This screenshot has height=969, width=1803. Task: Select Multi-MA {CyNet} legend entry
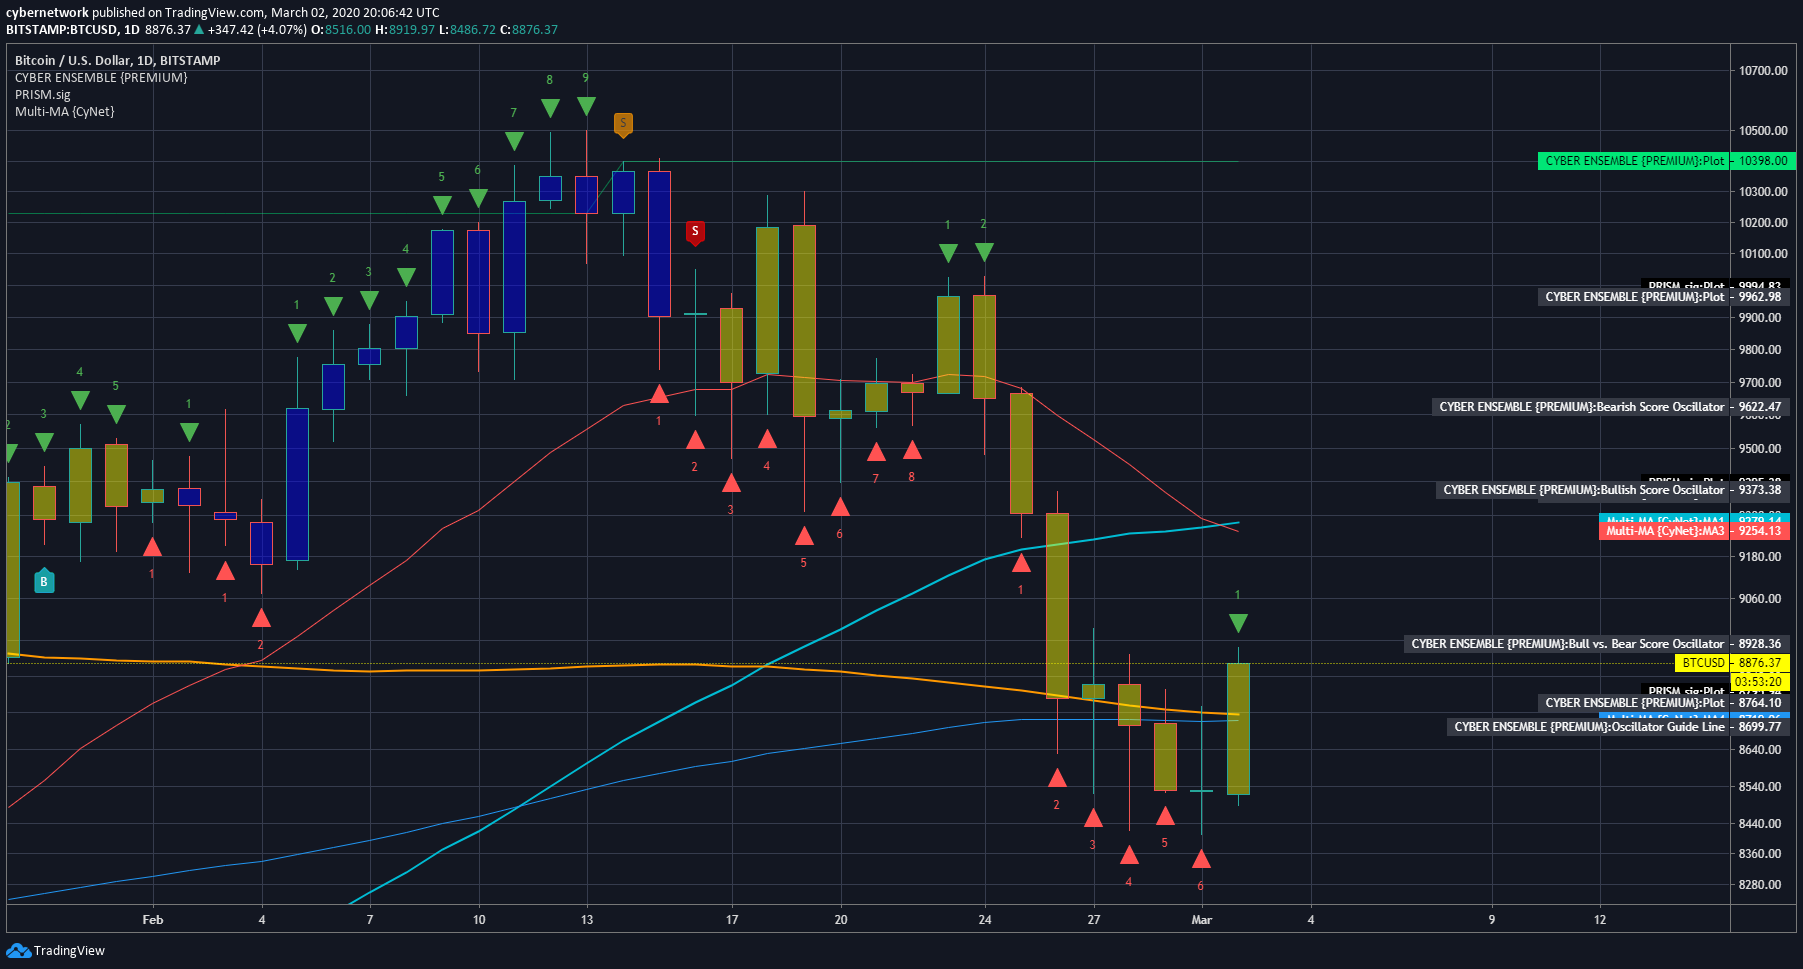coord(65,111)
